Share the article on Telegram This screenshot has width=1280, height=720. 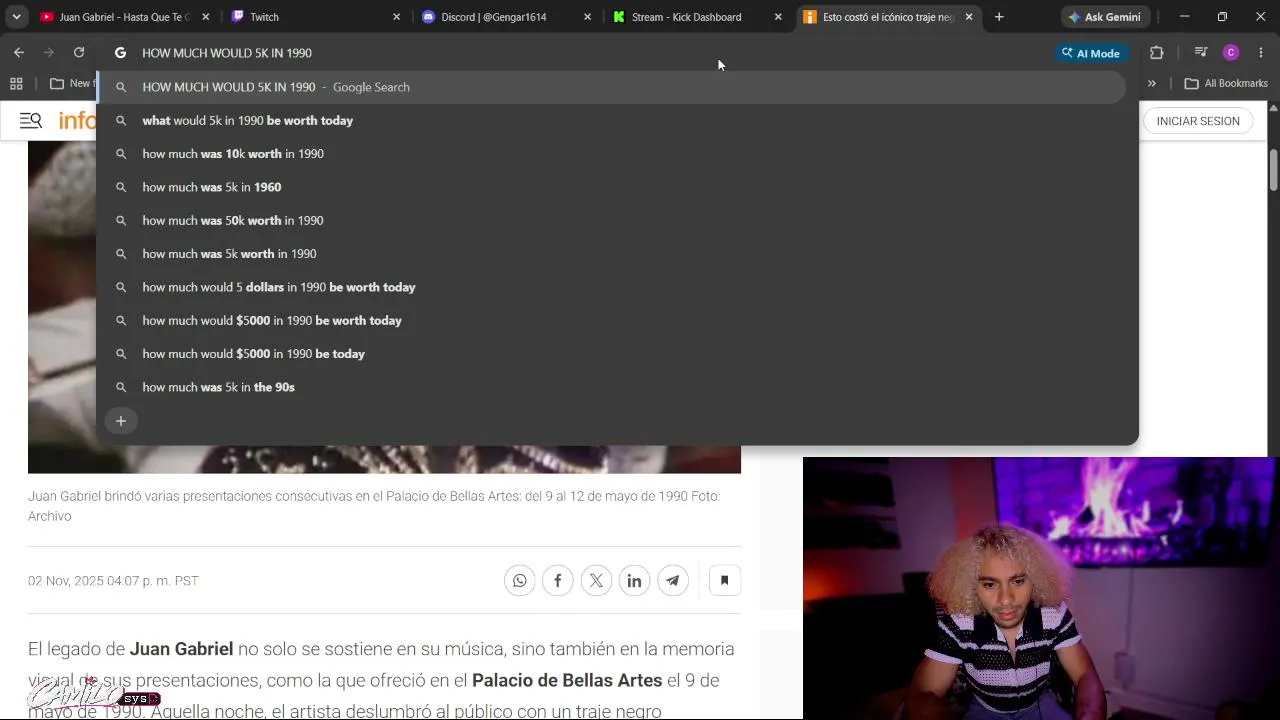tap(672, 580)
